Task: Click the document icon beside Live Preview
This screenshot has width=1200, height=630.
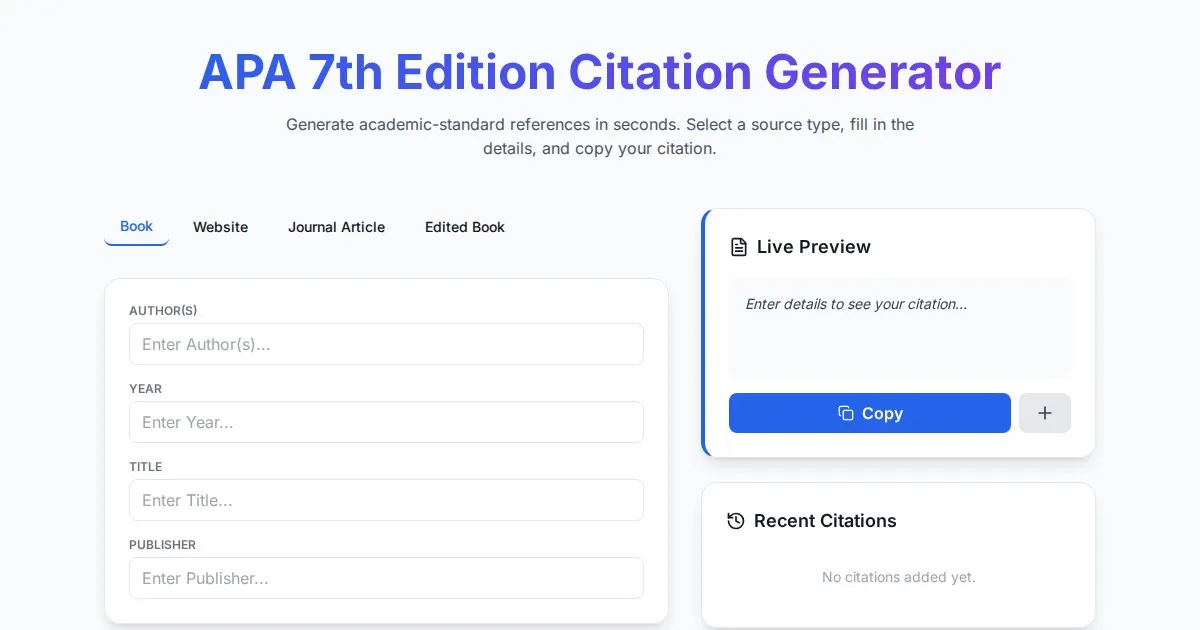Action: click(x=739, y=247)
